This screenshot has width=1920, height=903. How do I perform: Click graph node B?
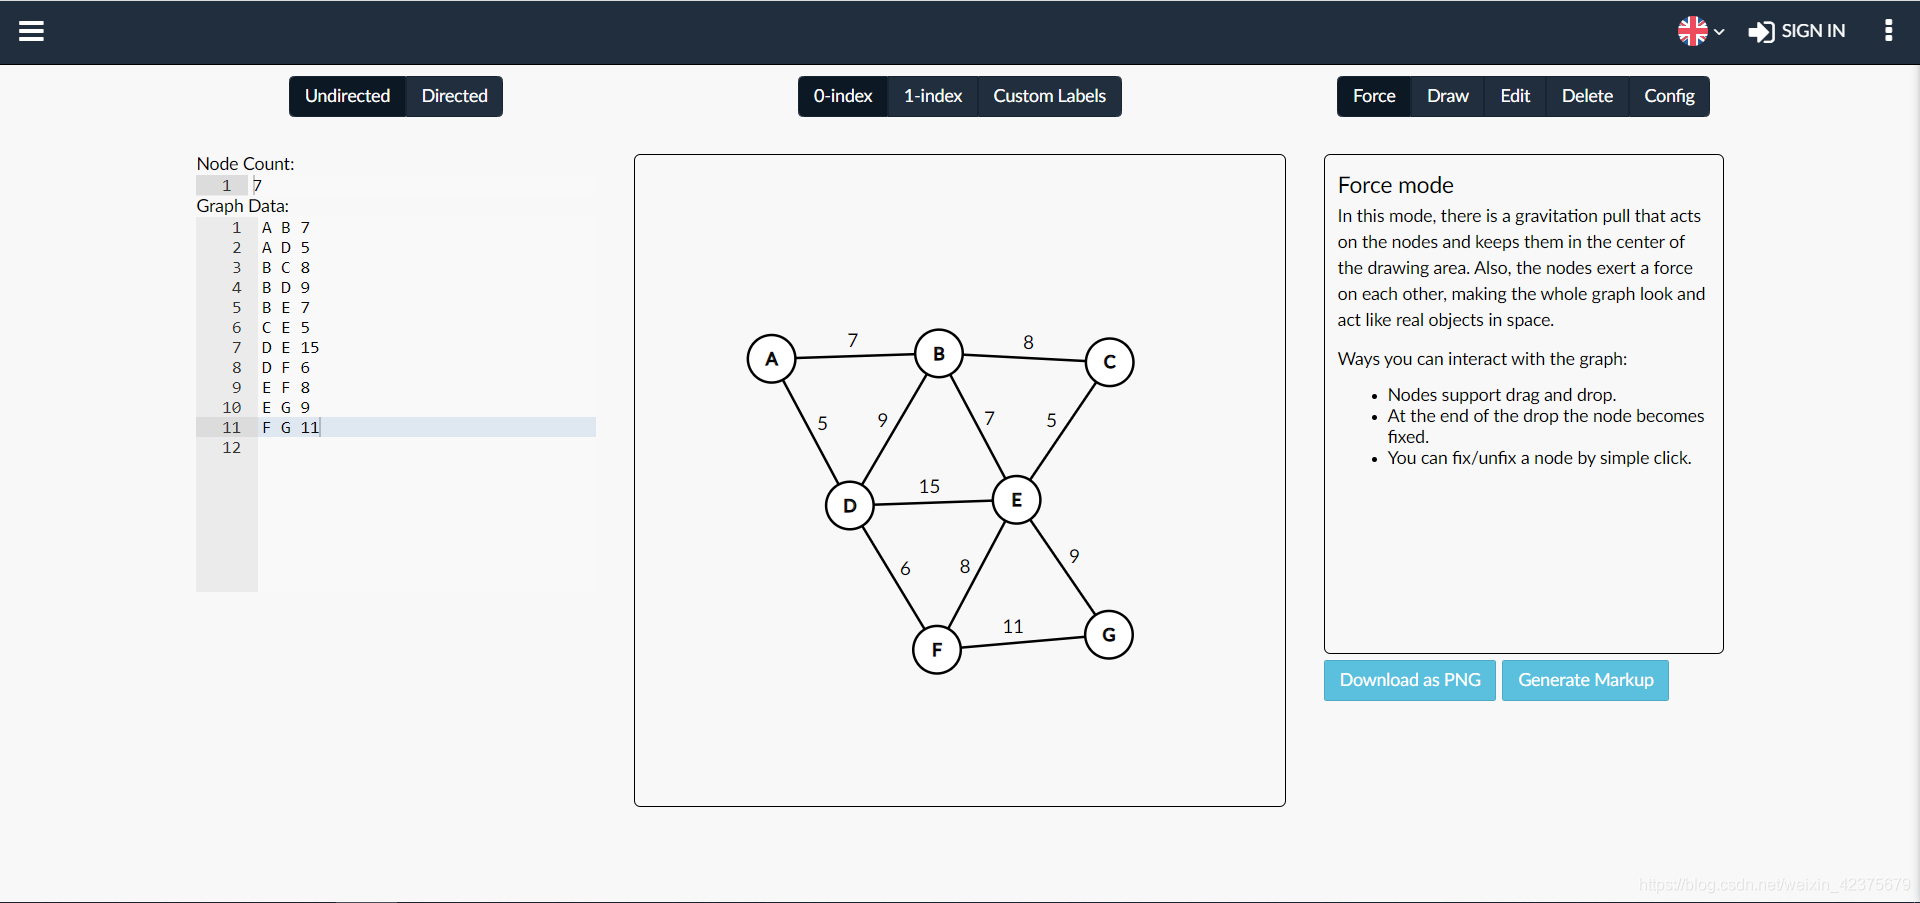(x=939, y=353)
